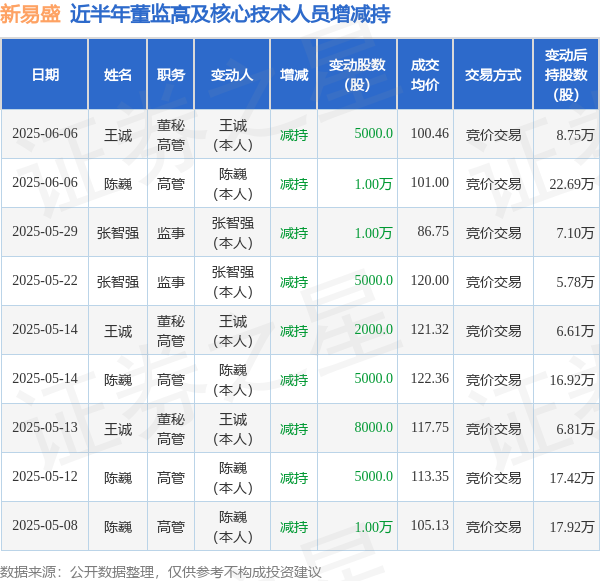Select the 日期 column header

45,75
